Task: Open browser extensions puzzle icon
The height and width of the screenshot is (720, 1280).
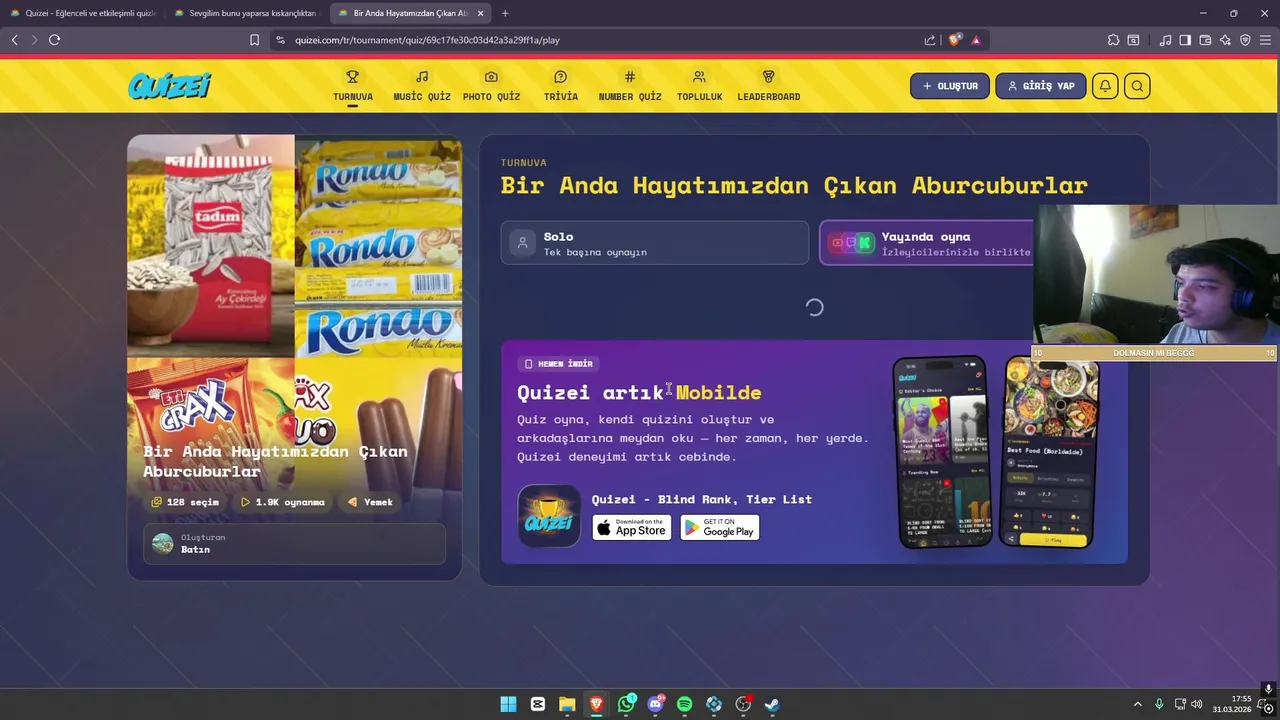Action: (1113, 40)
